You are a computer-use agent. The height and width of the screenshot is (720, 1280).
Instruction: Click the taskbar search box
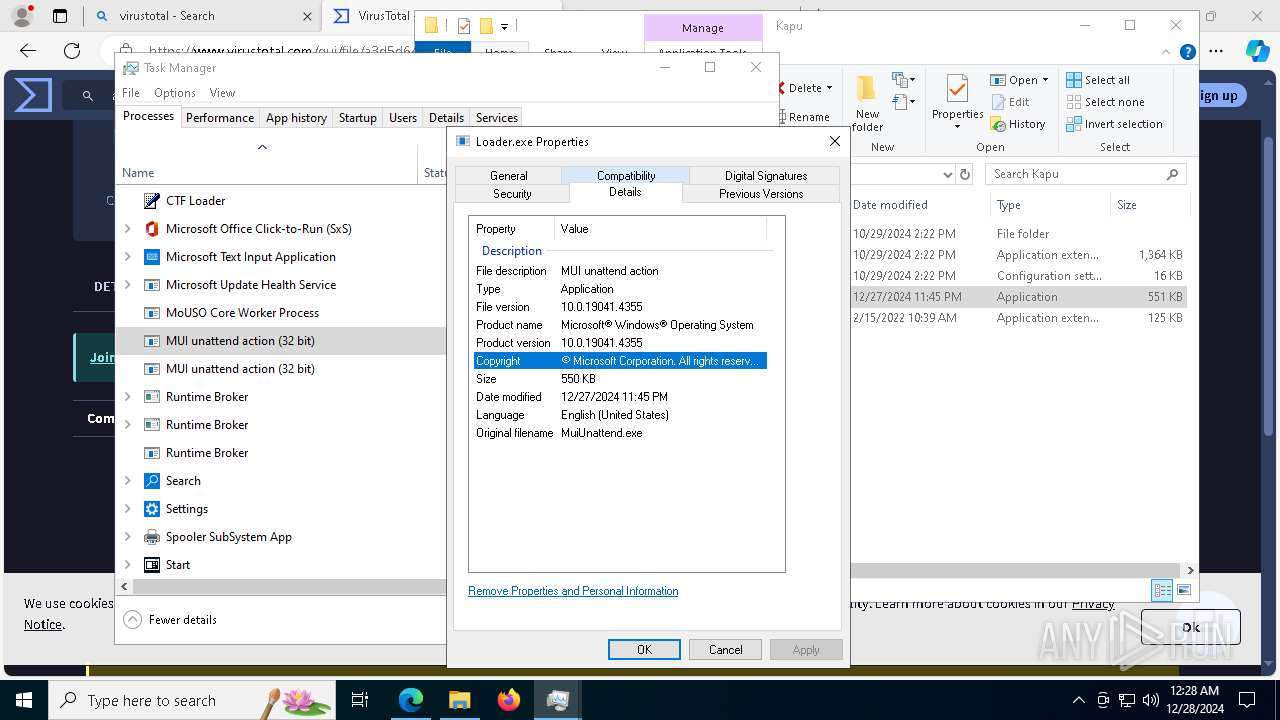click(190, 700)
